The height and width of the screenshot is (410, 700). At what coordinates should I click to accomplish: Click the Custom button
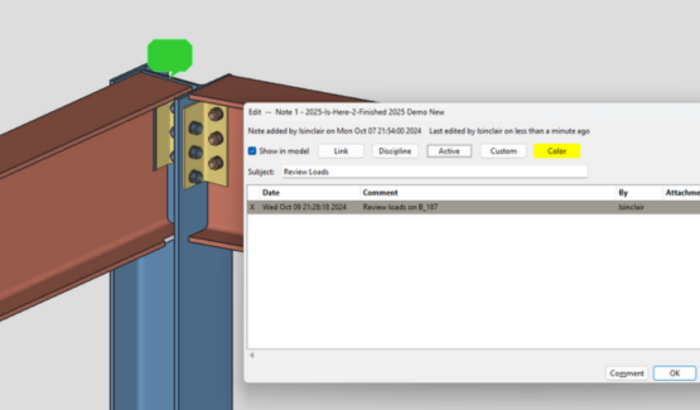tap(503, 151)
